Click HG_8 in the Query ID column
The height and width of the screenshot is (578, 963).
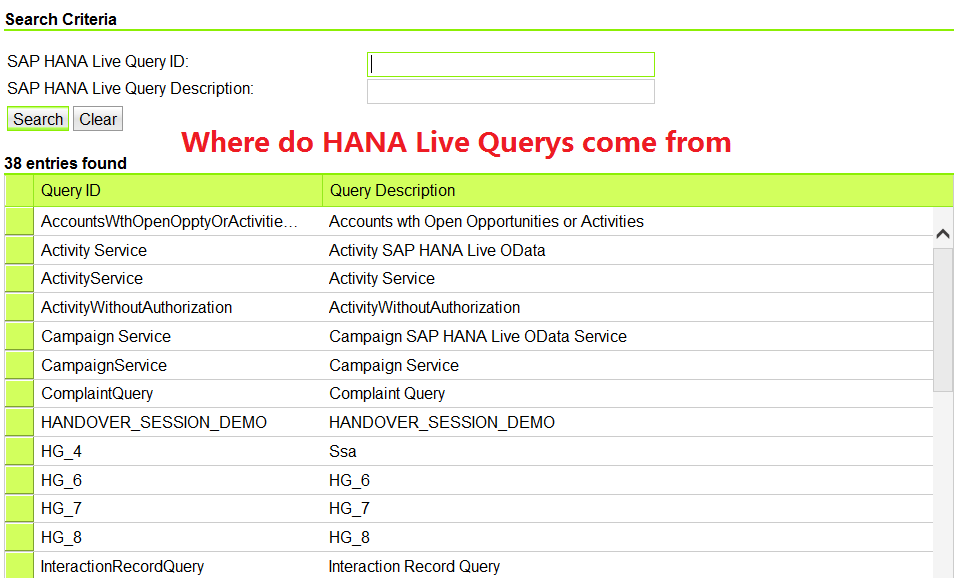[61, 537]
